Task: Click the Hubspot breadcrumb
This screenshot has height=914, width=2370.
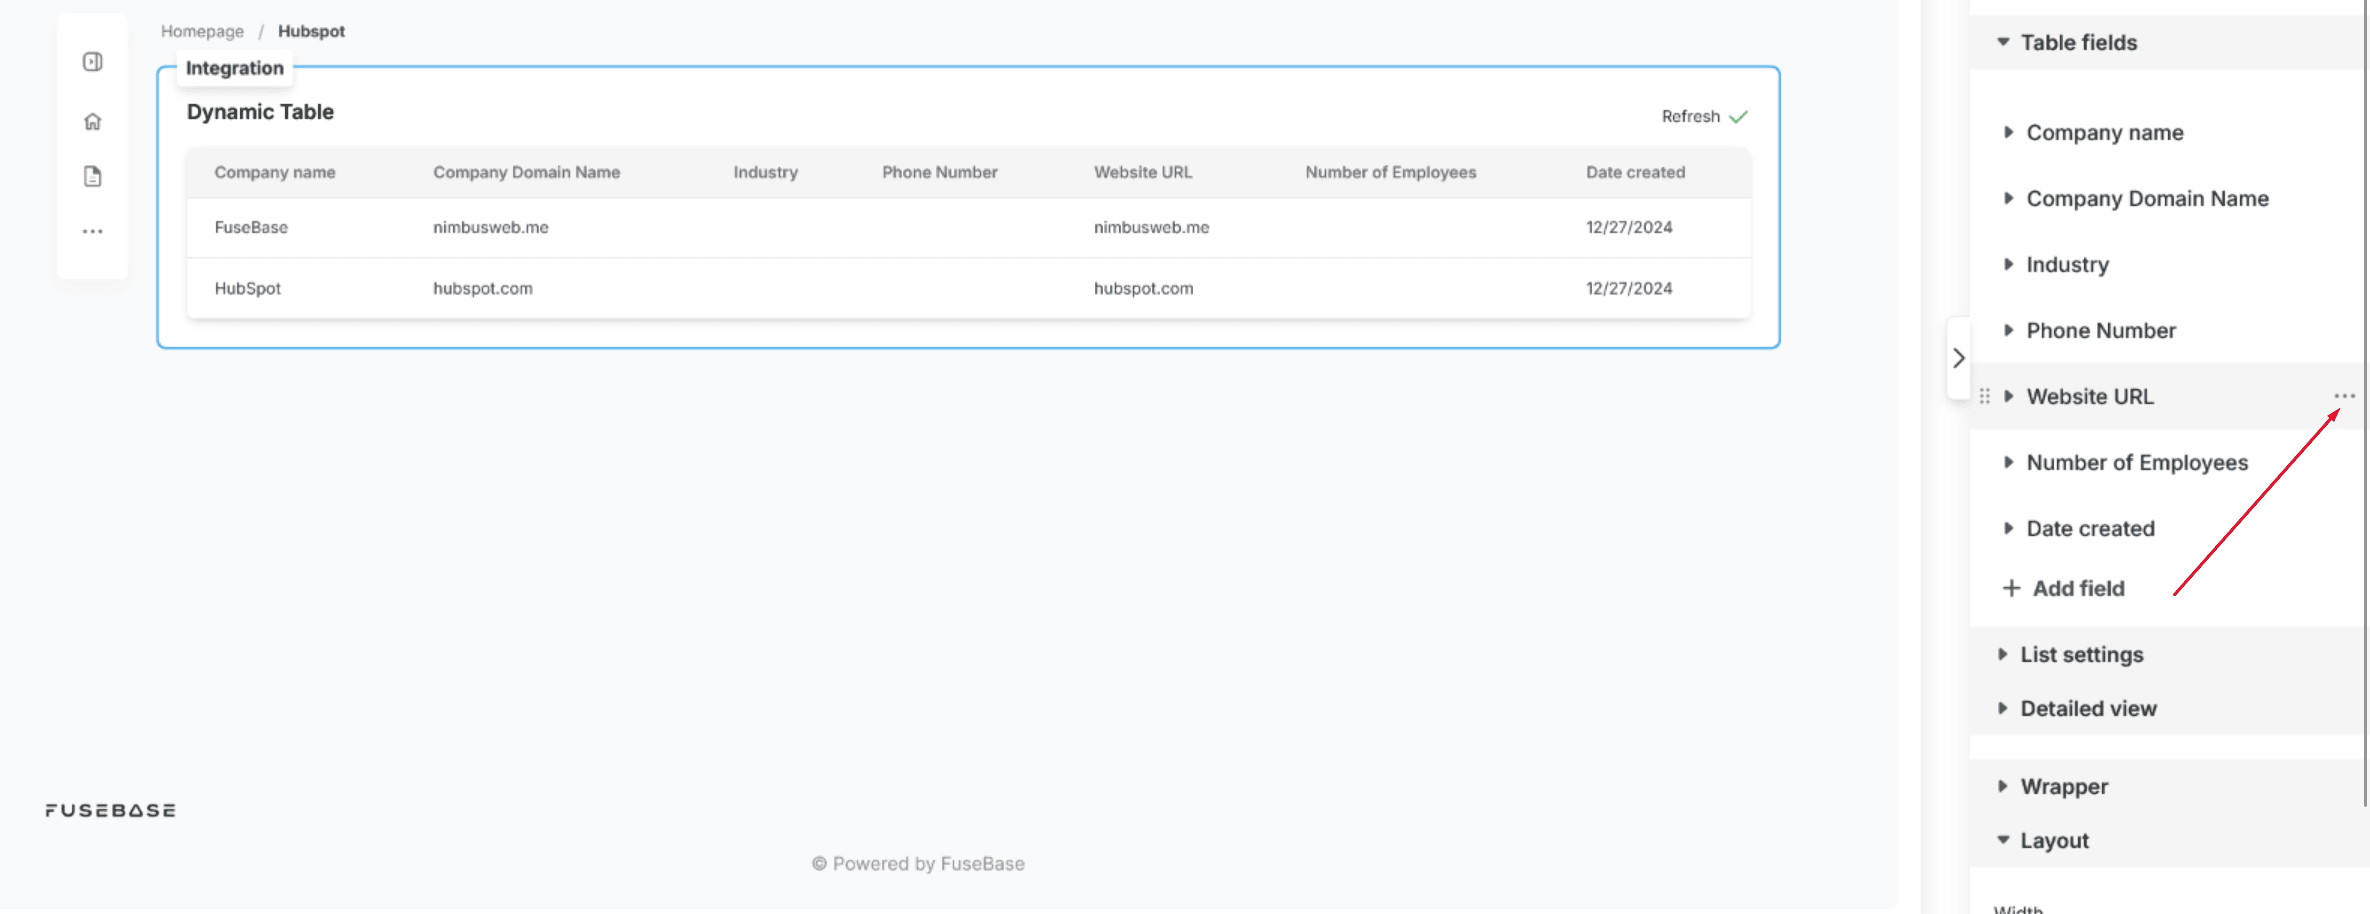Action: 311,31
